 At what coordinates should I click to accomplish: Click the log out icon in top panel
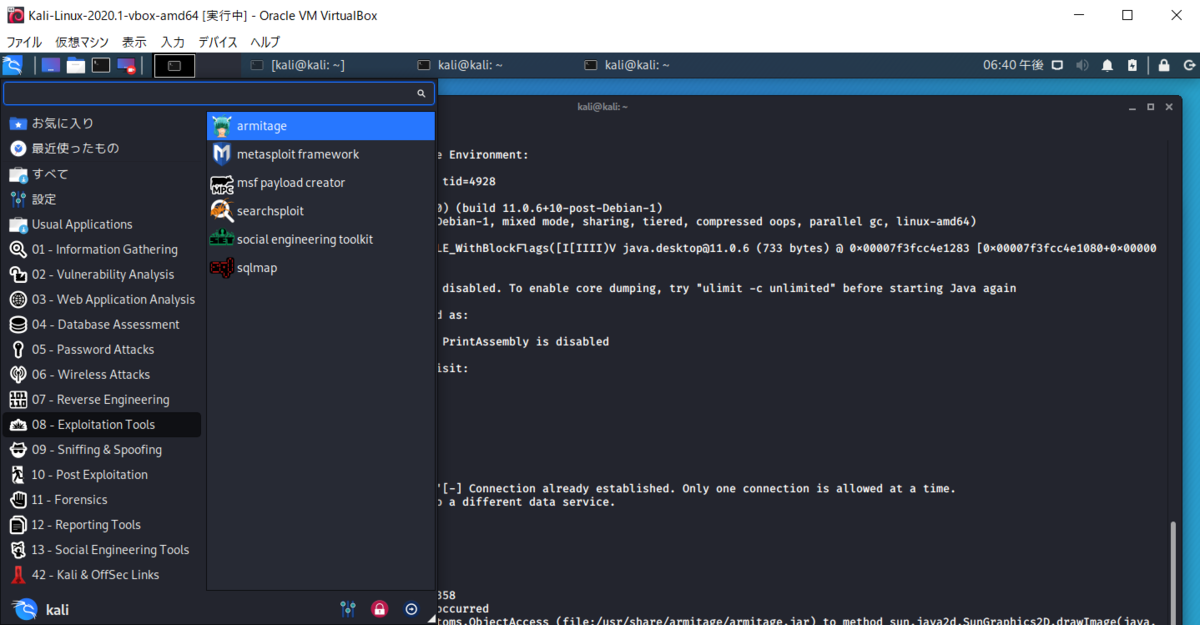(x=1187, y=66)
